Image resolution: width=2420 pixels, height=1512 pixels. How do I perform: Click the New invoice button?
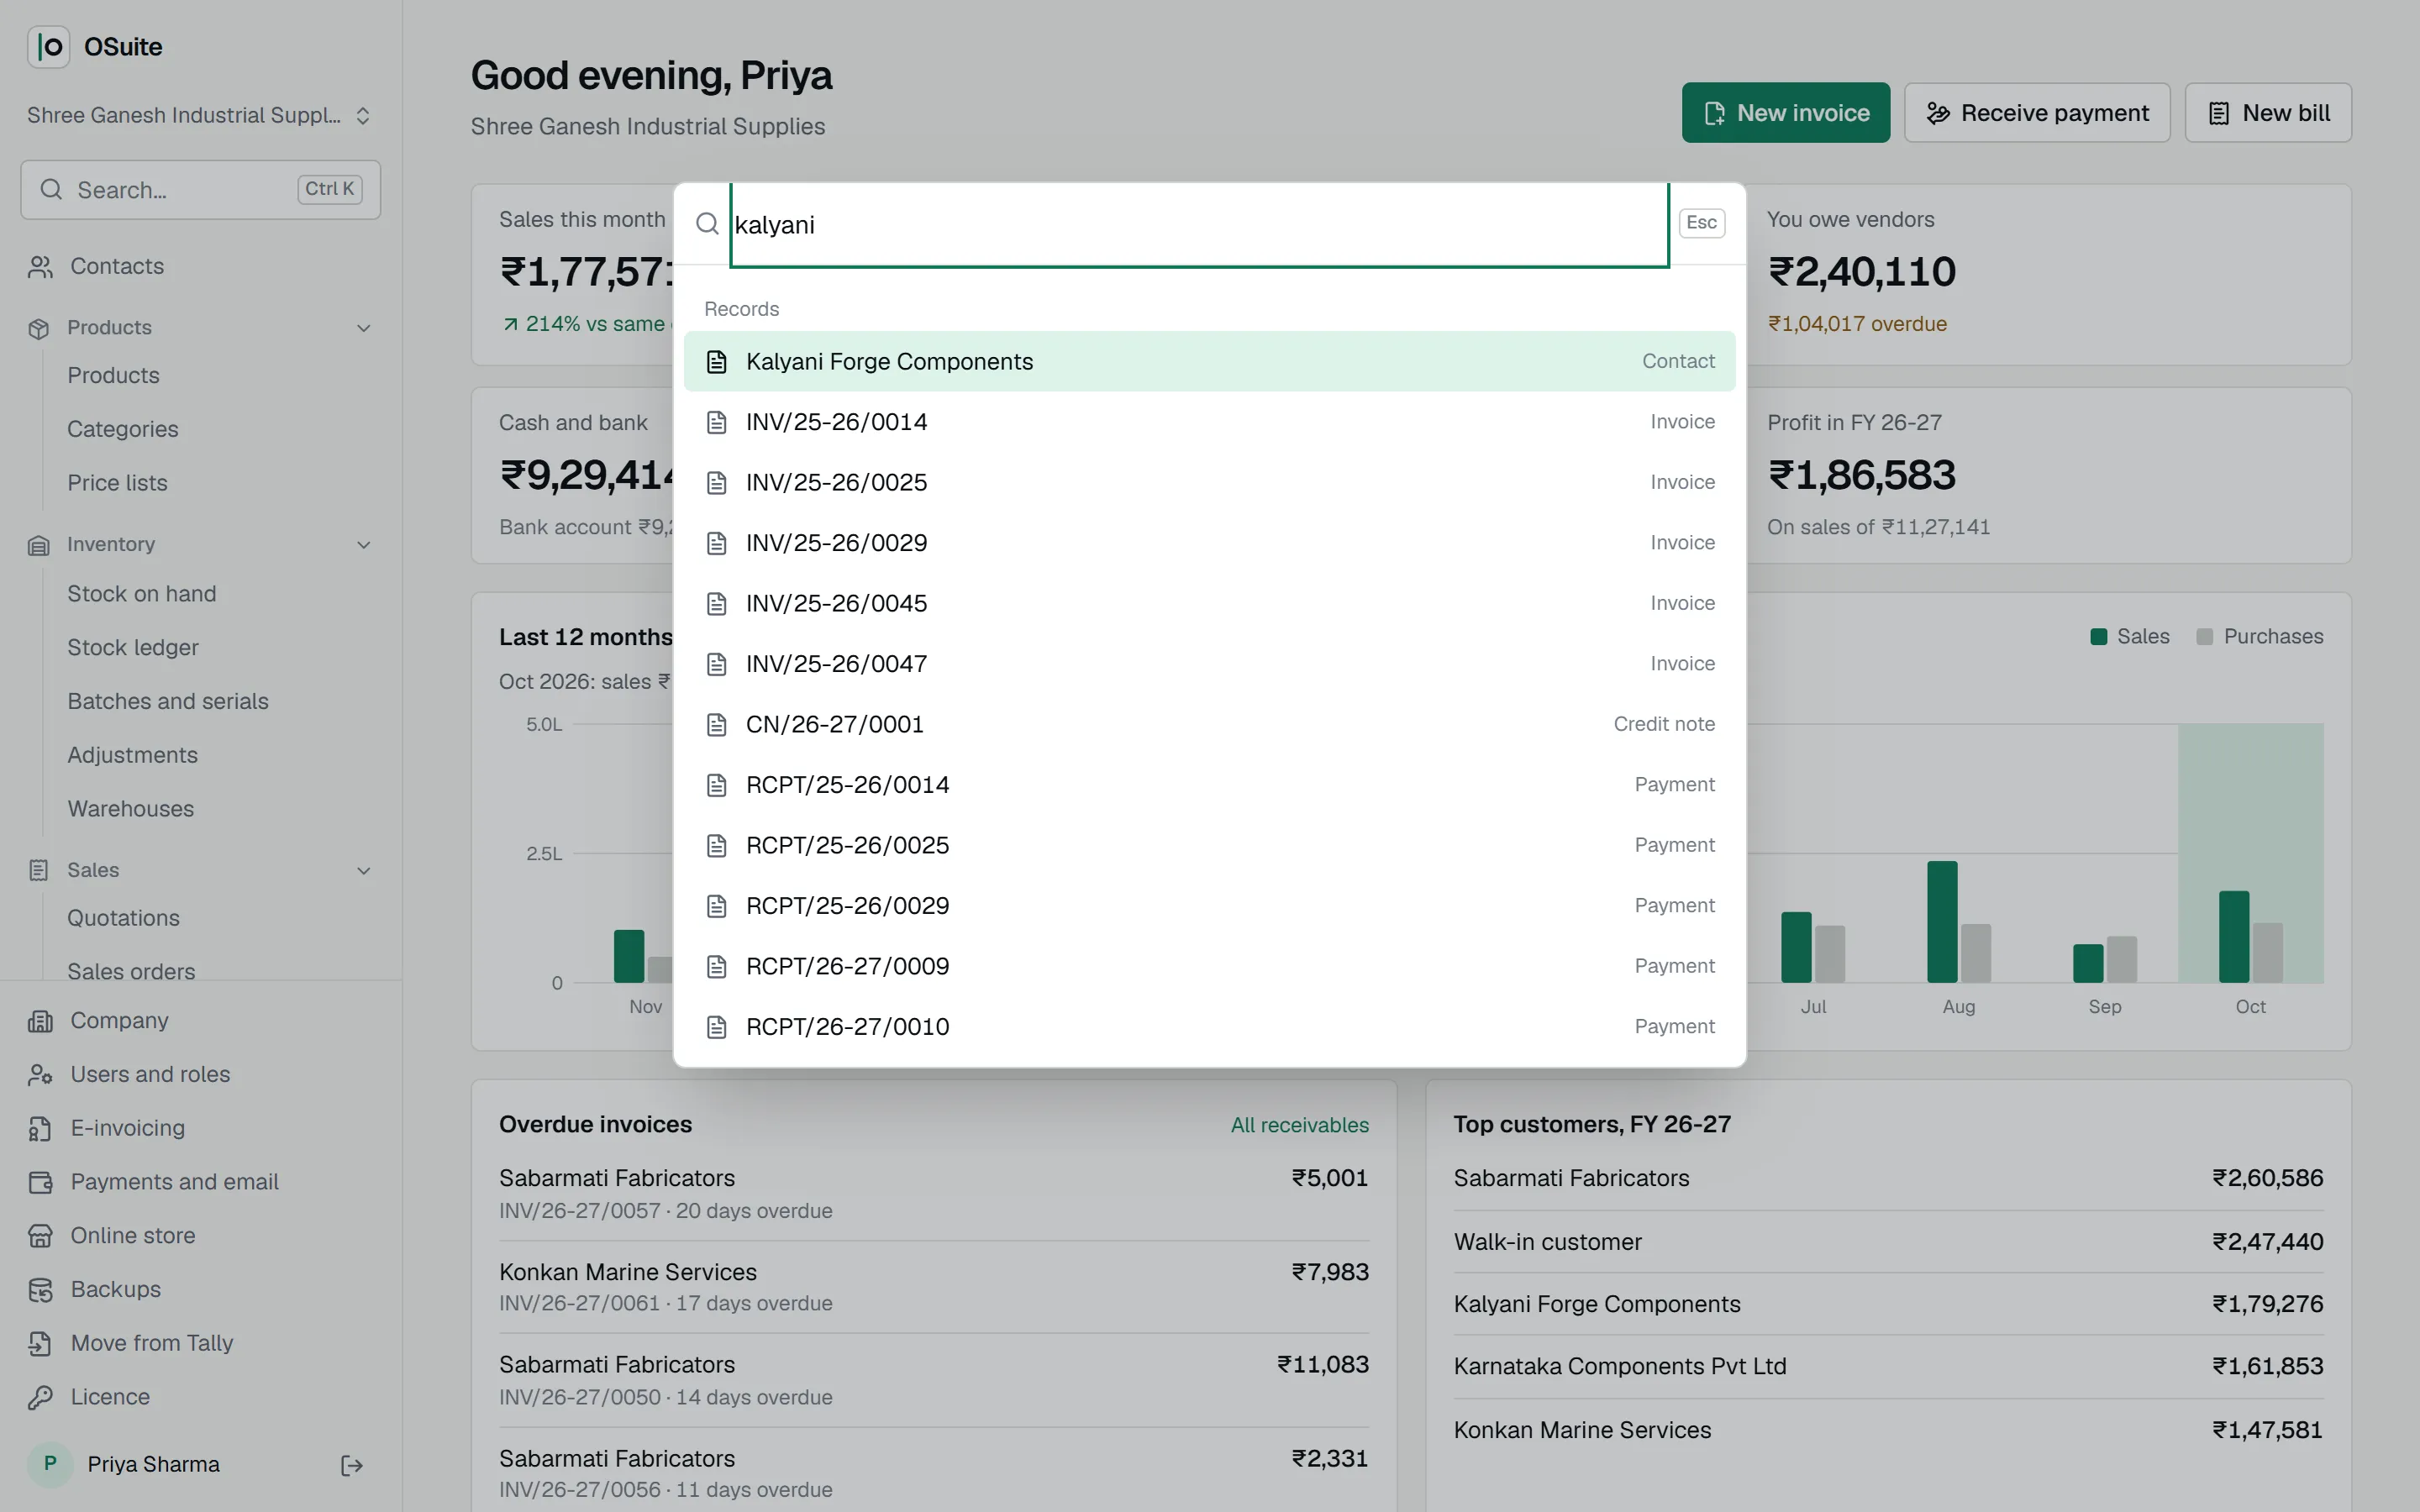1785,113
